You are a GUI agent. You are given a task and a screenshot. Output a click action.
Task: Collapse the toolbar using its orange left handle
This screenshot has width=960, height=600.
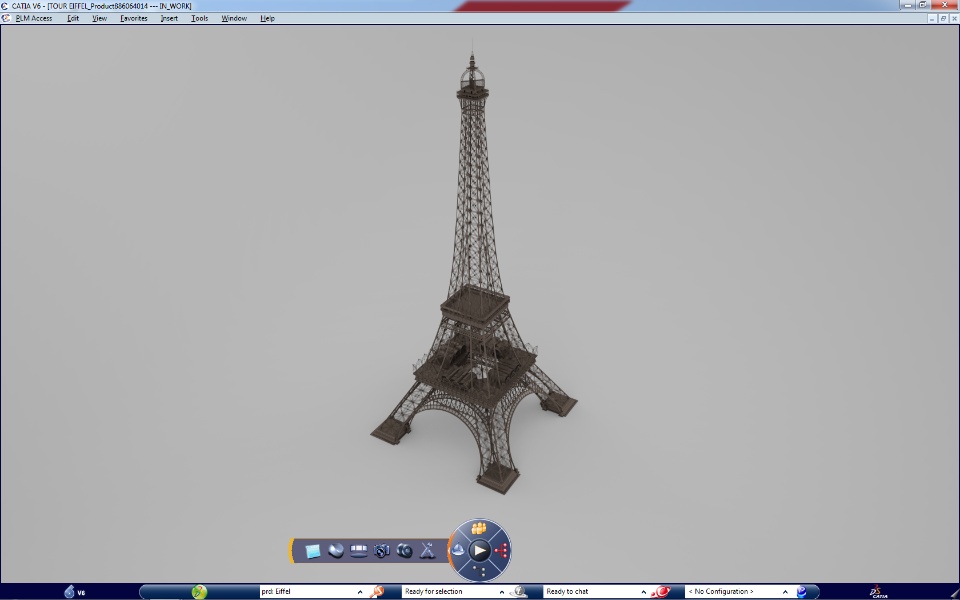pyautogui.click(x=291, y=550)
